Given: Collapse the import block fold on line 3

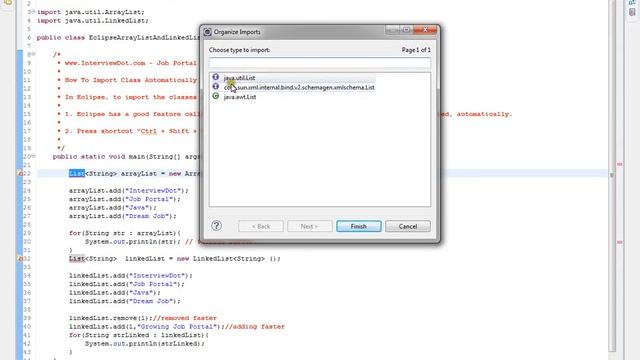Looking at the screenshot, I should 33,12.
